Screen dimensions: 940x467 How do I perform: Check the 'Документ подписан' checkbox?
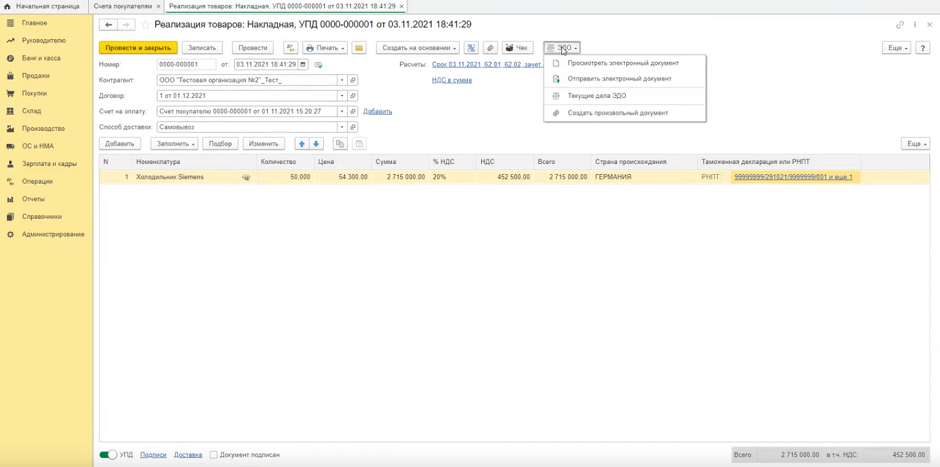tap(213, 455)
